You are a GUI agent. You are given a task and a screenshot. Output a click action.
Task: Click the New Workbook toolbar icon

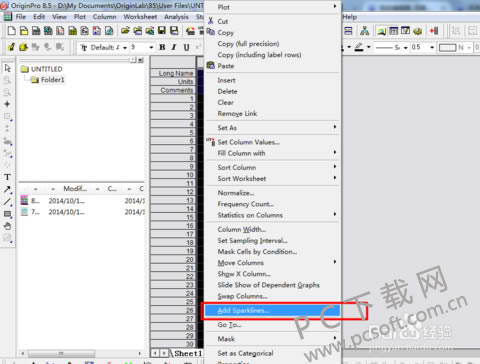pos(36,31)
